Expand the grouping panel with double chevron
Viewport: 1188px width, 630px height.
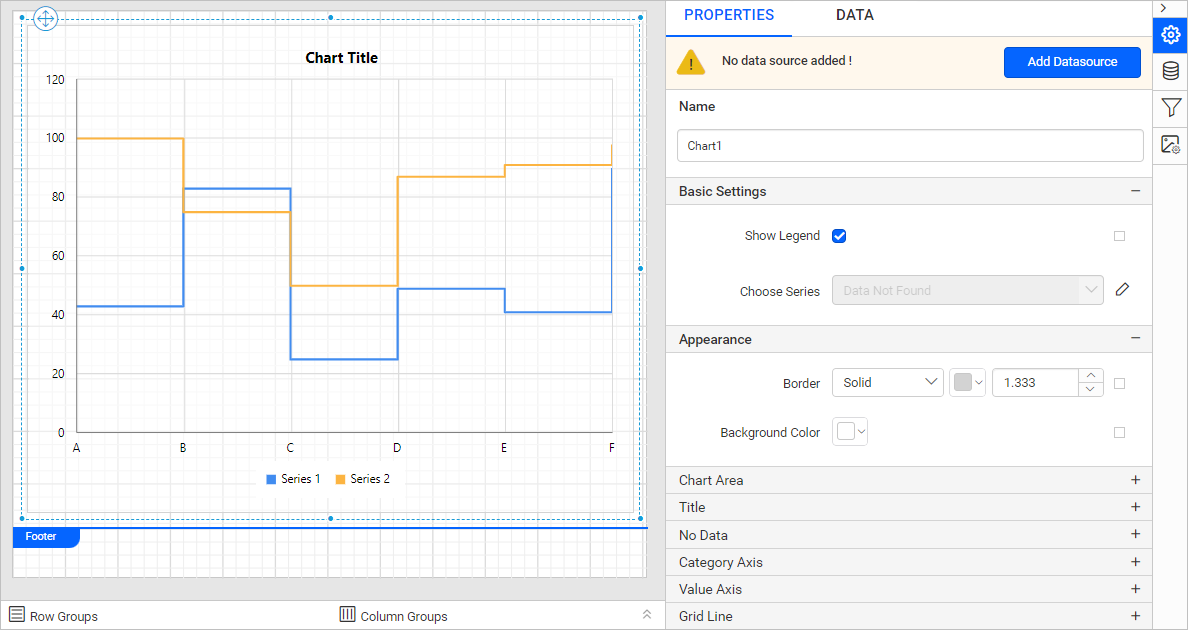coord(647,615)
